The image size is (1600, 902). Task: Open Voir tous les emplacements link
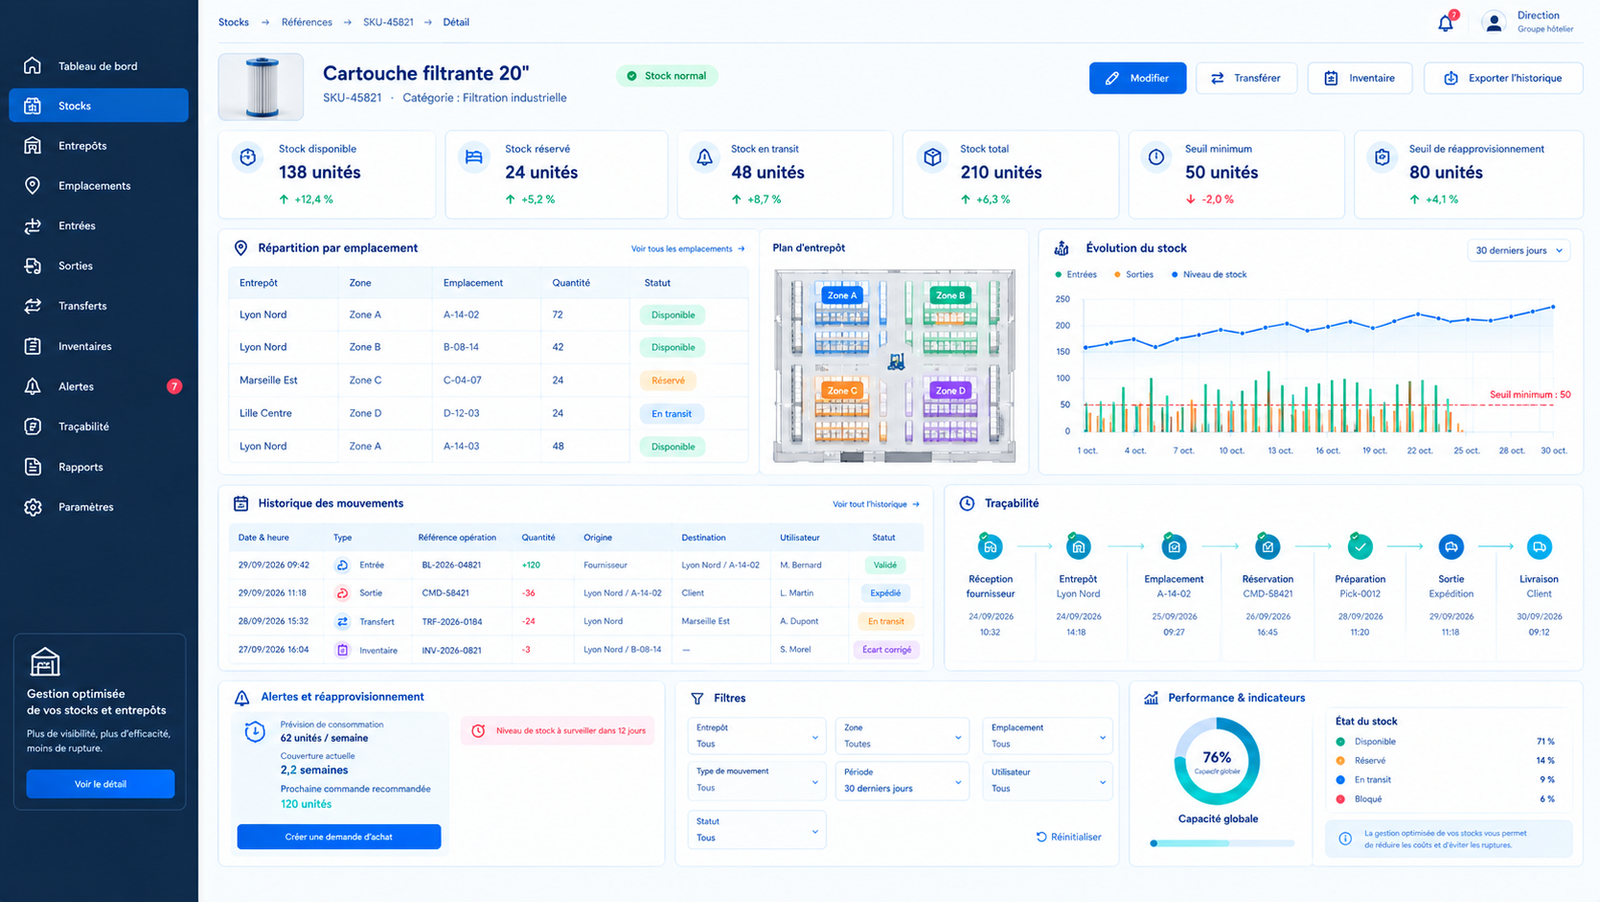688,249
